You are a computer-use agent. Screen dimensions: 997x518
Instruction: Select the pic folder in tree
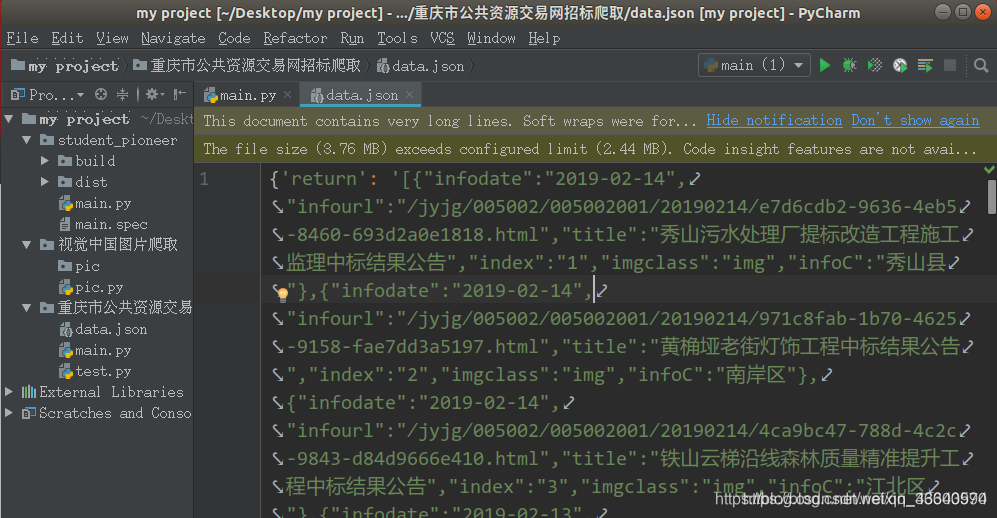click(x=79, y=266)
